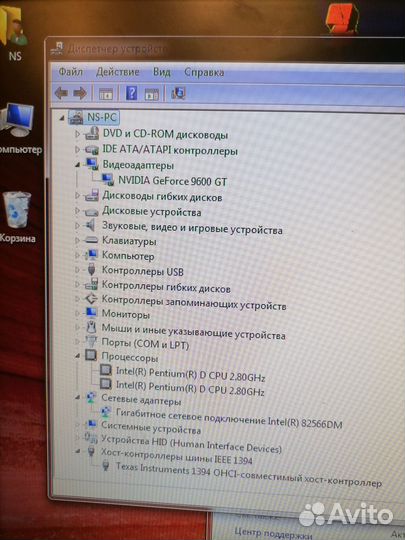This screenshot has width=405, height=540.
Task: Click the Процессоры chip icon
Action: (91, 356)
